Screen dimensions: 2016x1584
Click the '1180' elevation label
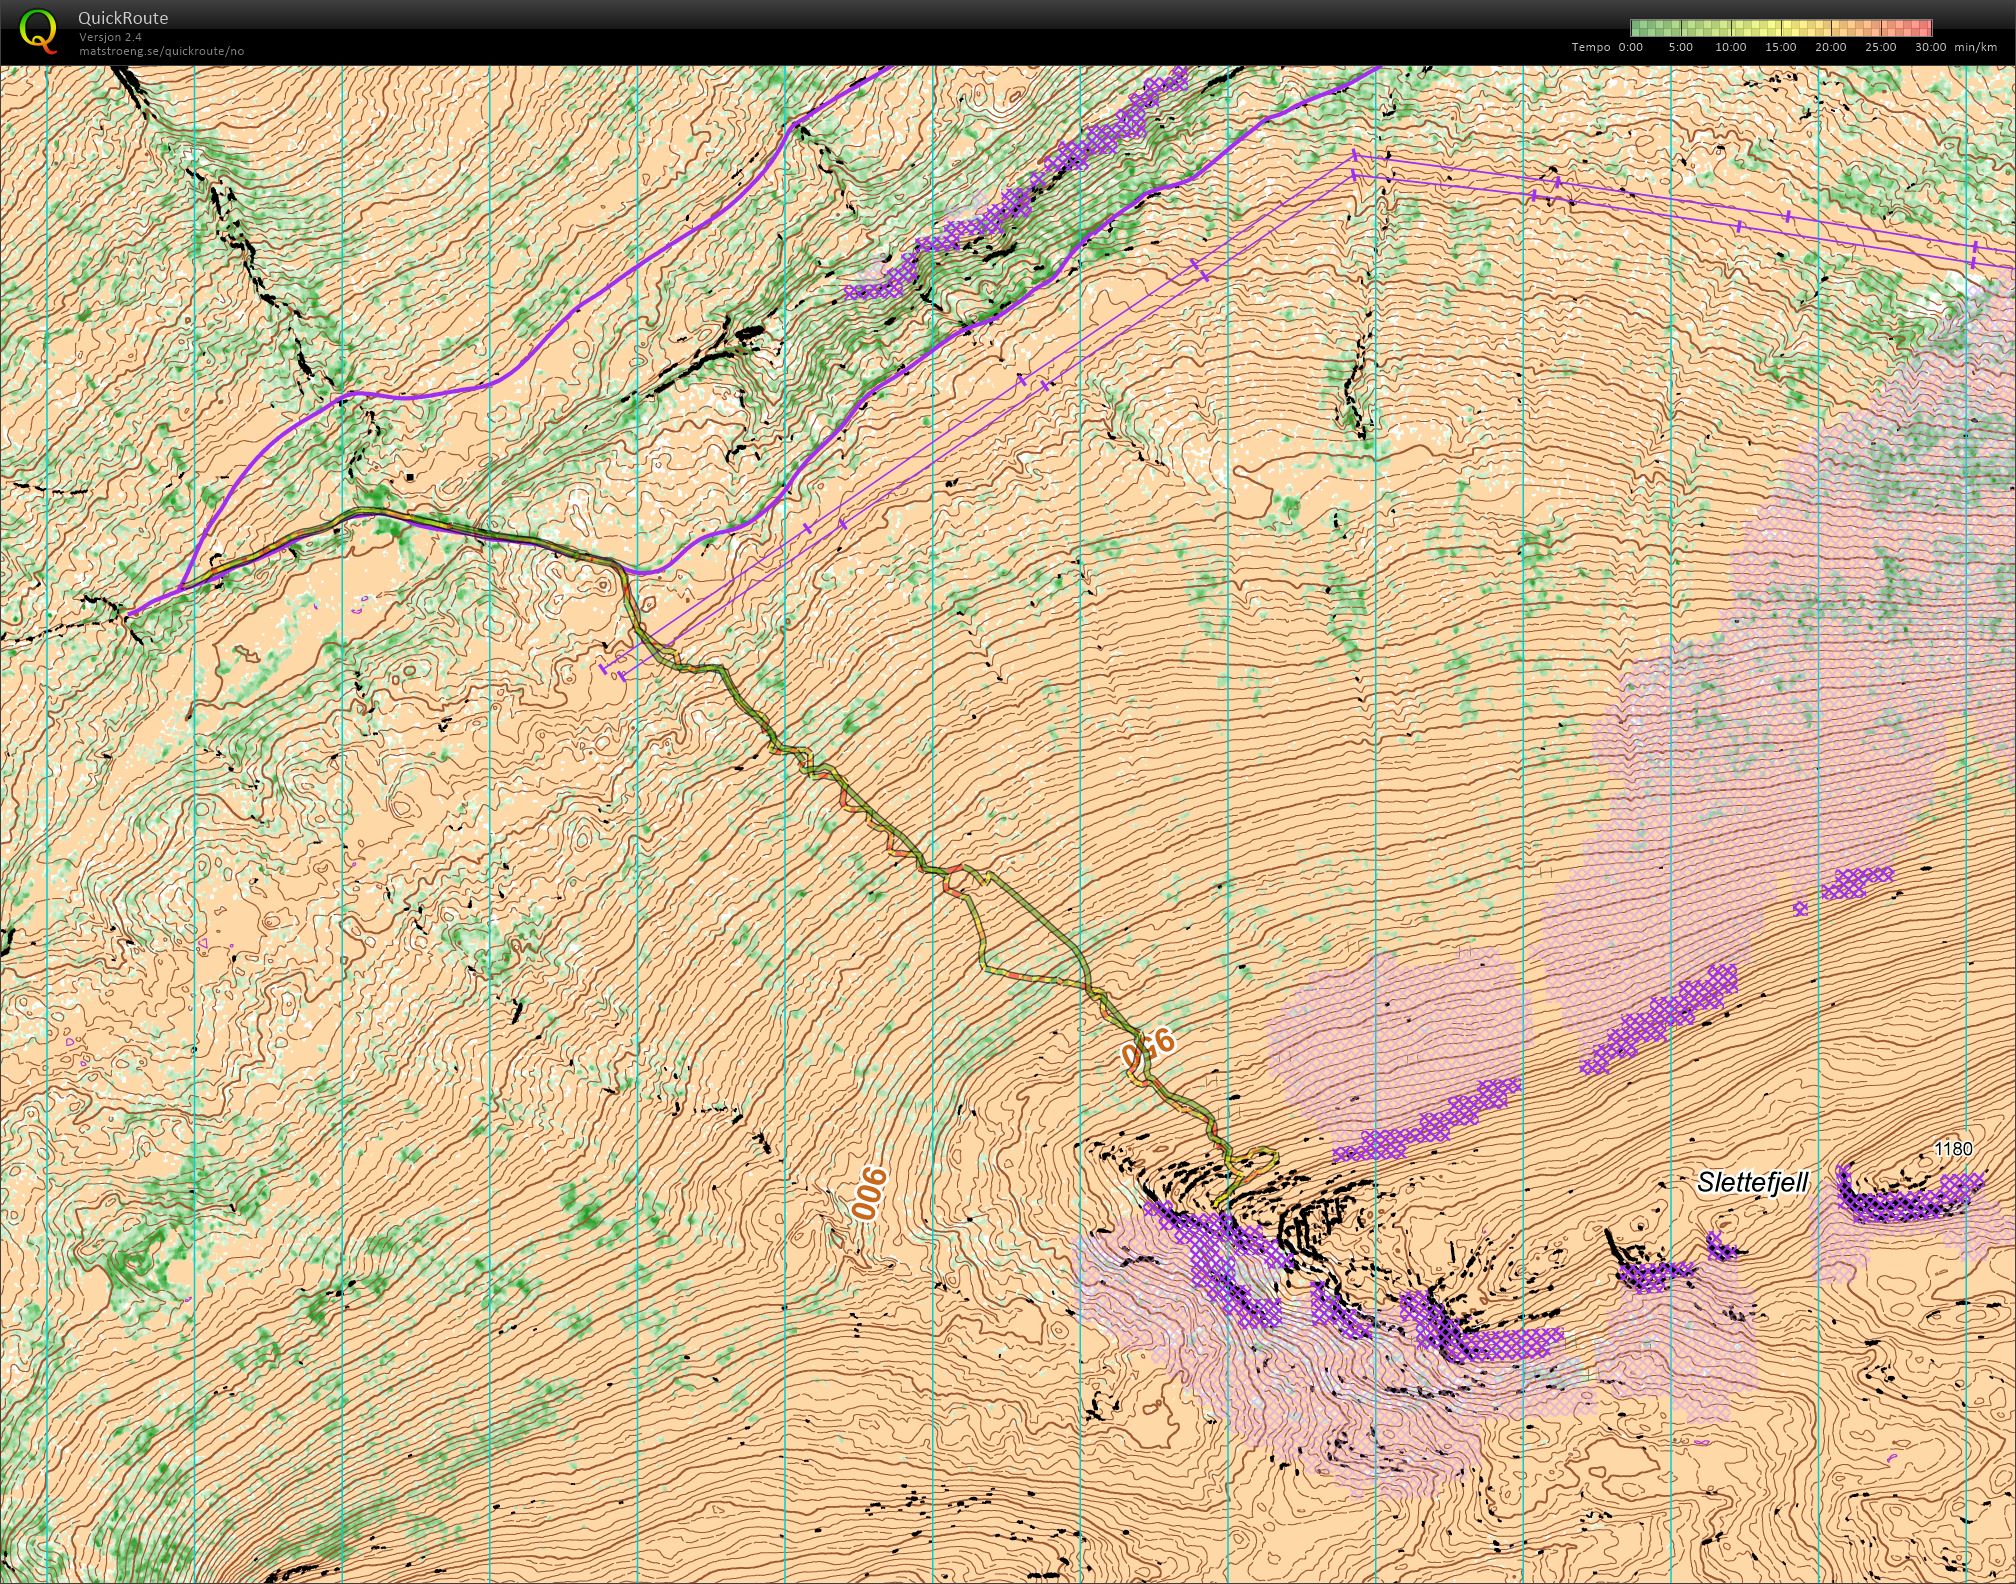point(1953,1149)
